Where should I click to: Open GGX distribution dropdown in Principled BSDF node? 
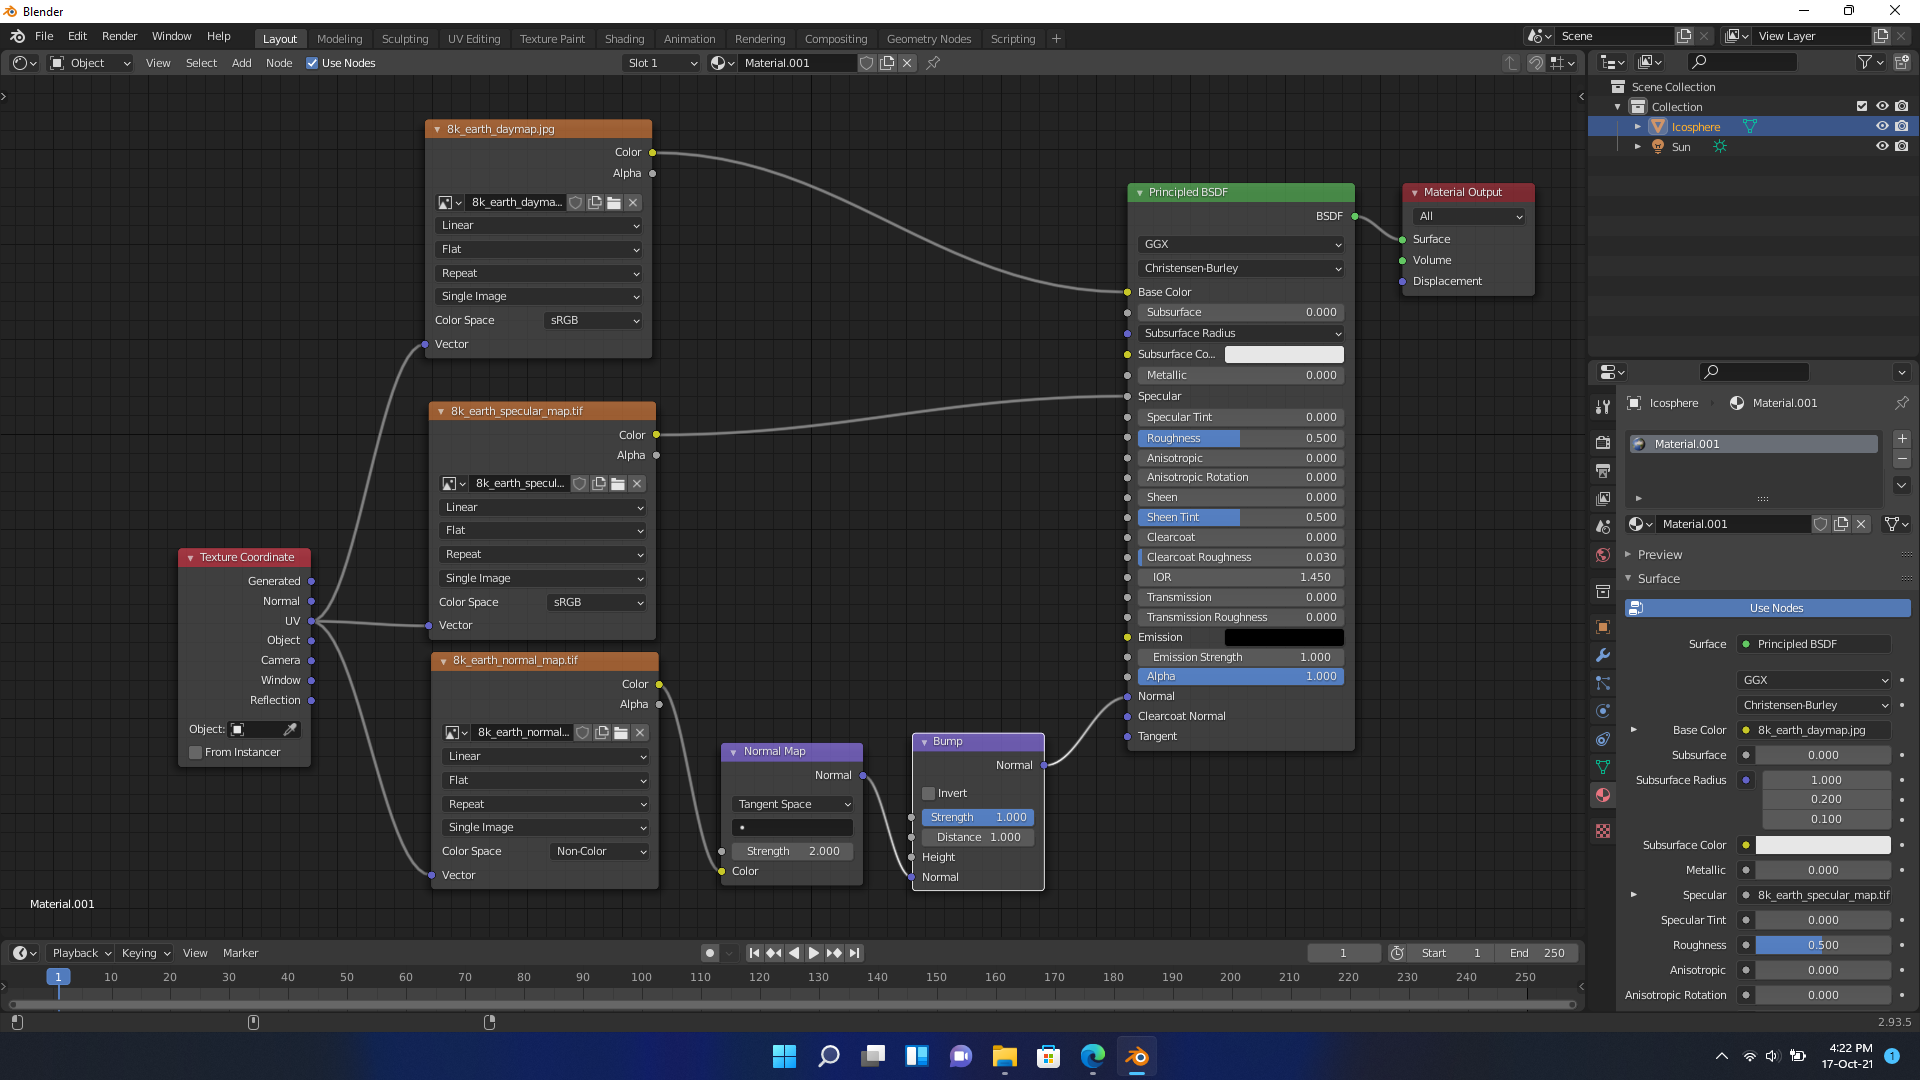(x=1241, y=245)
